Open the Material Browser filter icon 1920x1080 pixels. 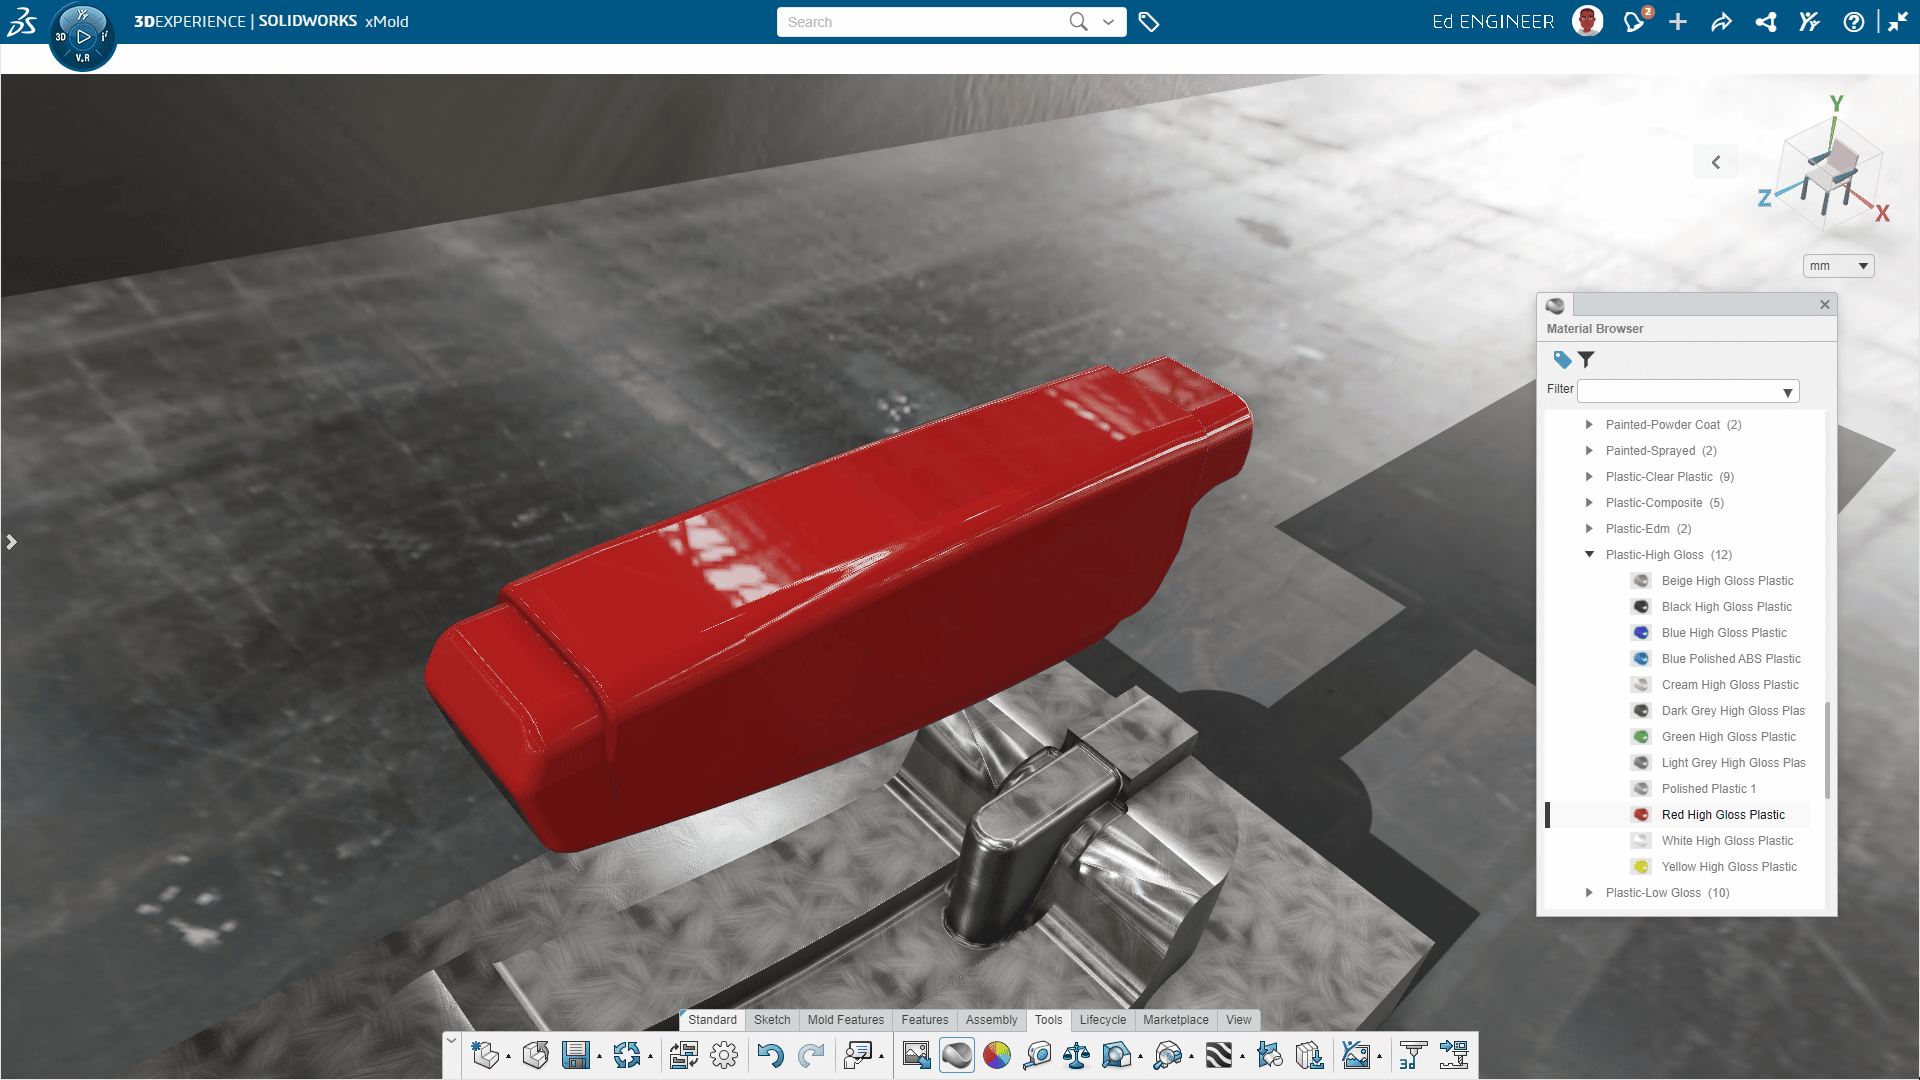coord(1589,360)
